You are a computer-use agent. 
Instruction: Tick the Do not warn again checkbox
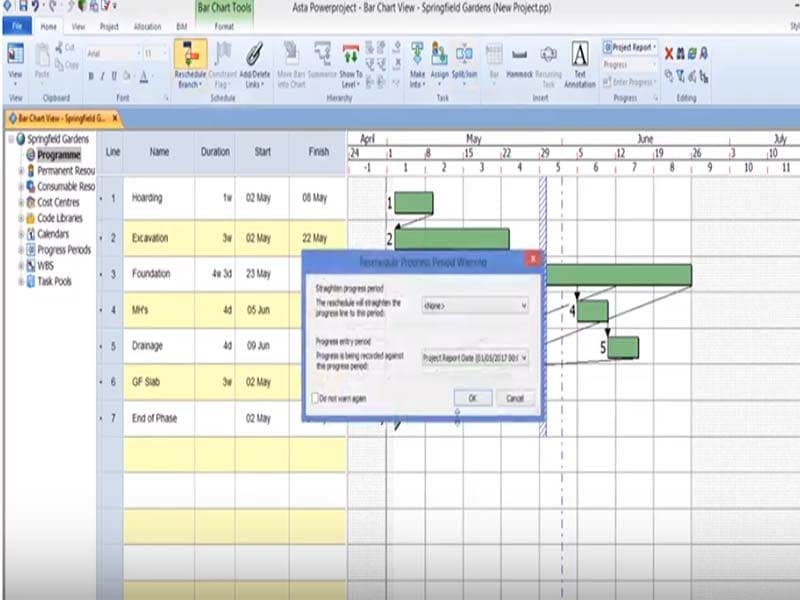[315, 397]
